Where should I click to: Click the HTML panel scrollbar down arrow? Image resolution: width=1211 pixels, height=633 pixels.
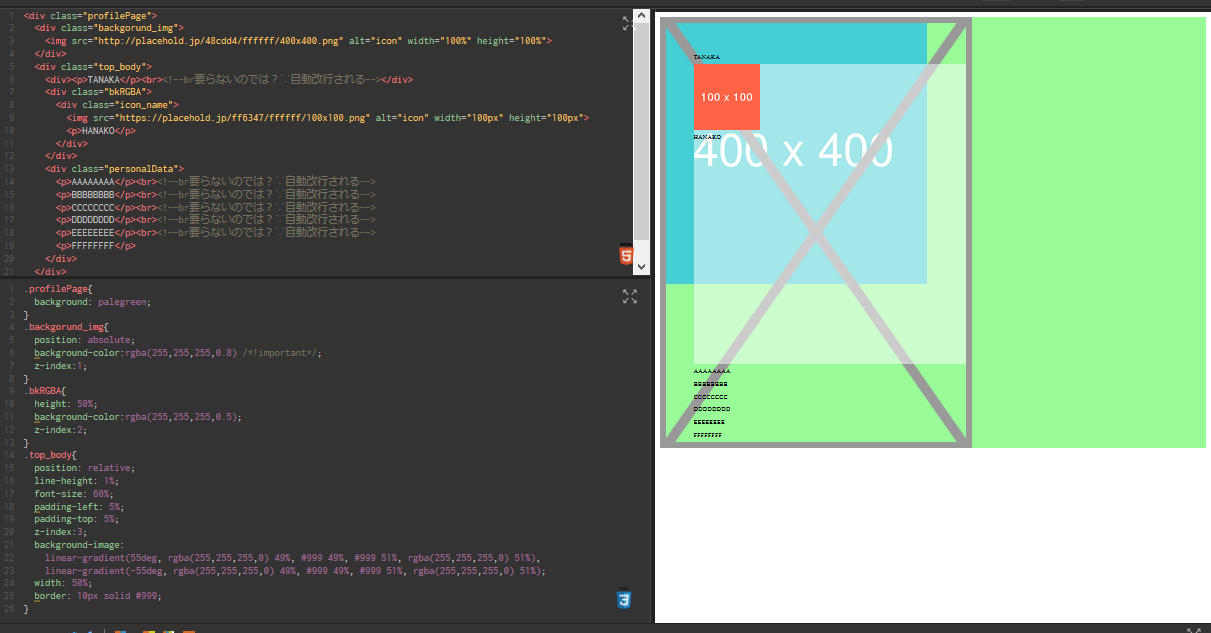[643, 267]
